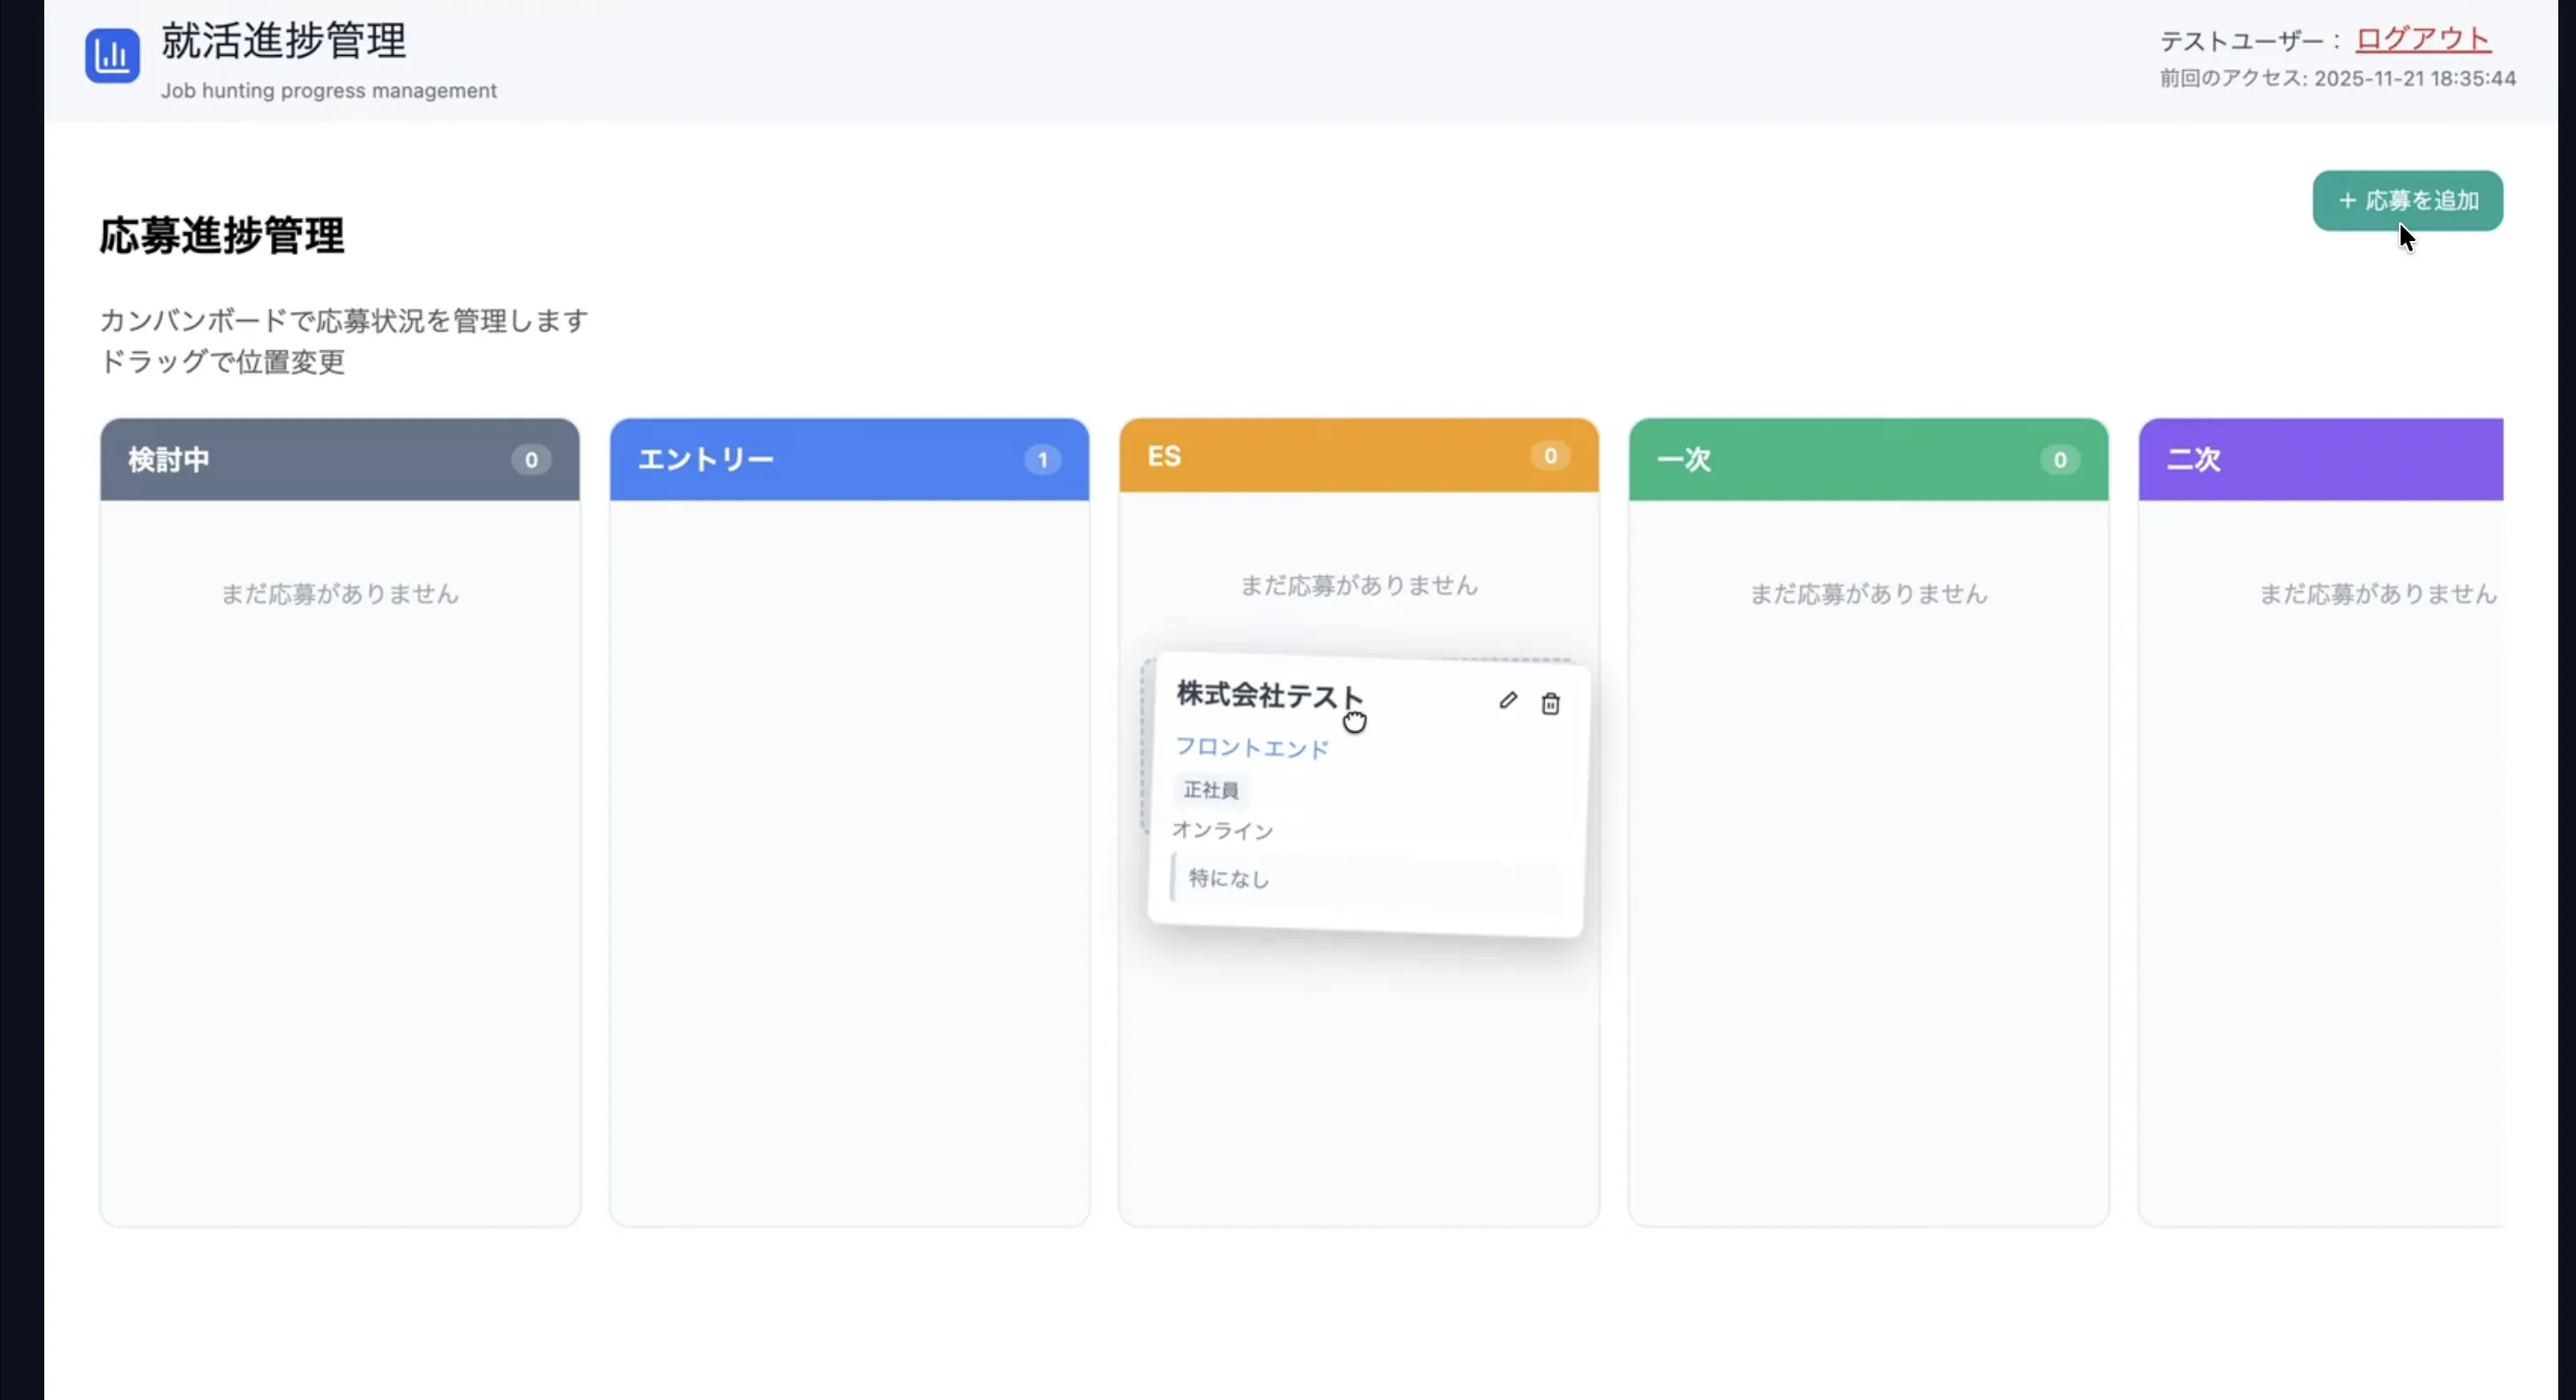Click the エントリー column header
The width and height of the screenshot is (2576, 1400).
pos(706,460)
